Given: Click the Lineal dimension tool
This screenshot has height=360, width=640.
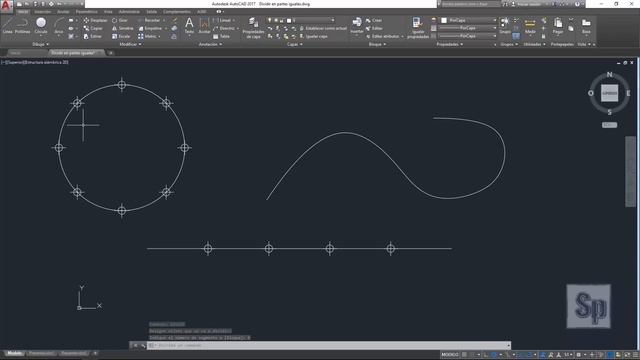Looking at the screenshot, I should tap(222, 20).
